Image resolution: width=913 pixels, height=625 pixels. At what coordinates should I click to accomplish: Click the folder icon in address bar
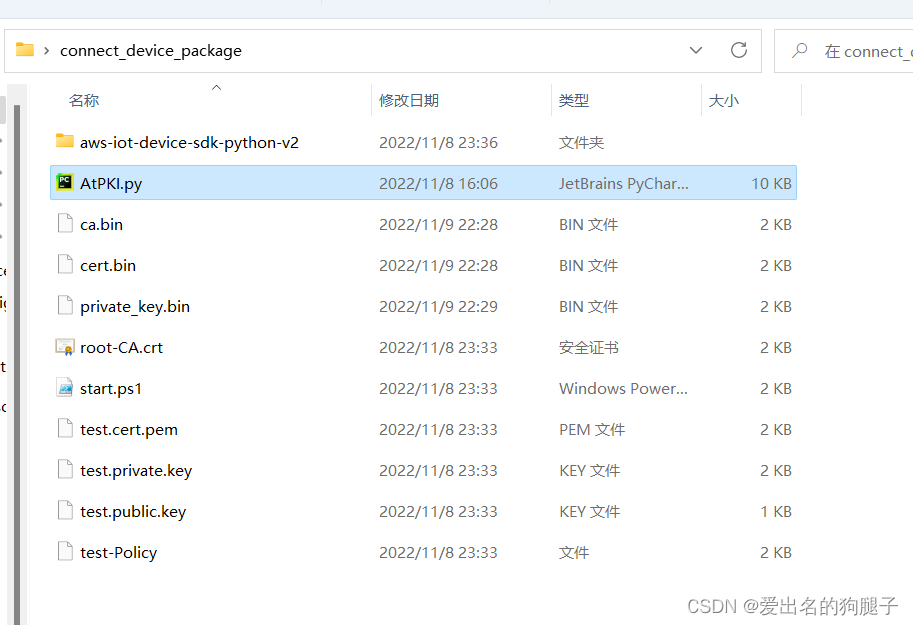(x=24, y=50)
